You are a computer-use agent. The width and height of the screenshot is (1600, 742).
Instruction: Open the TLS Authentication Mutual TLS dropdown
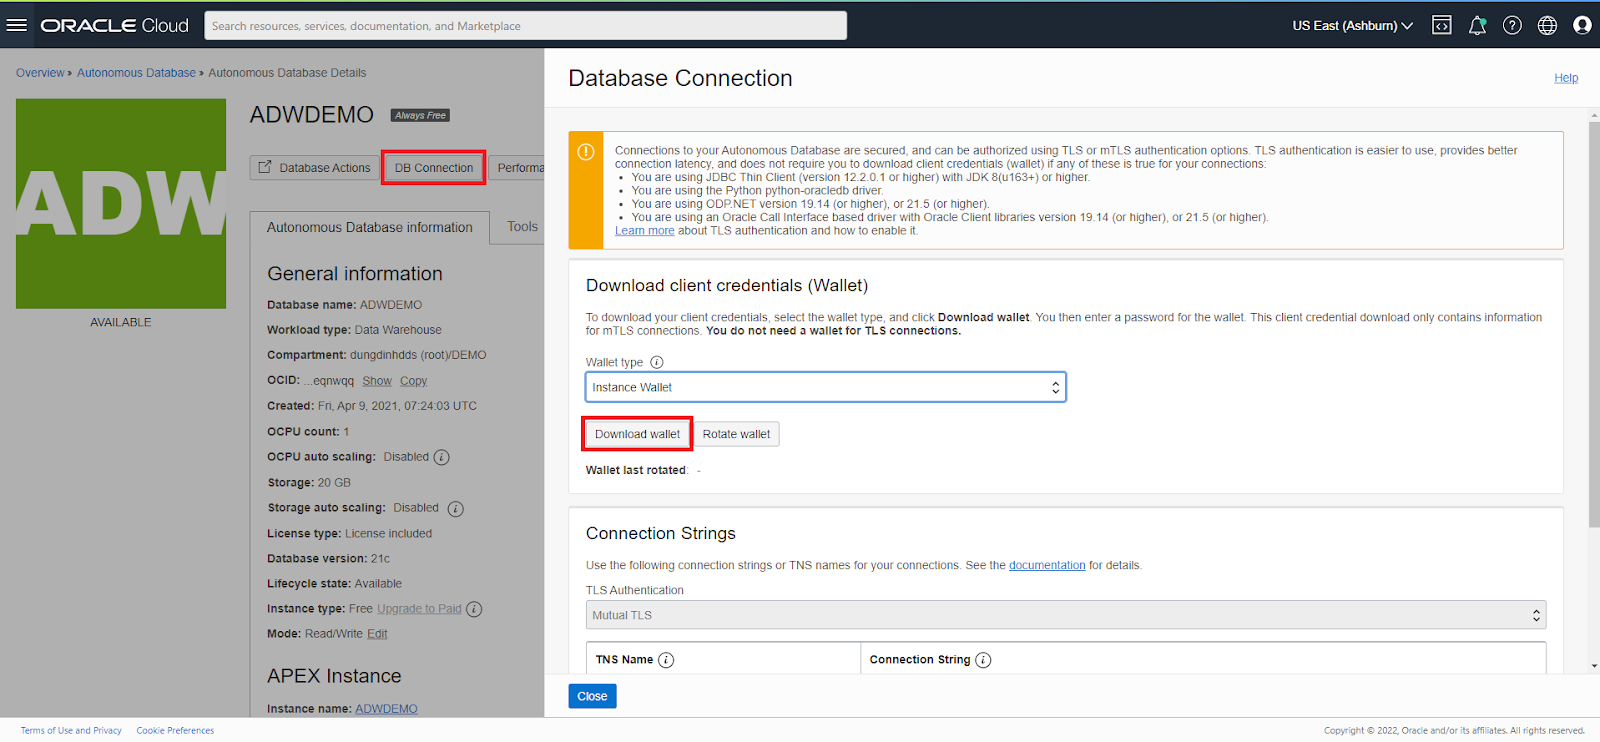click(x=1066, y=615)
